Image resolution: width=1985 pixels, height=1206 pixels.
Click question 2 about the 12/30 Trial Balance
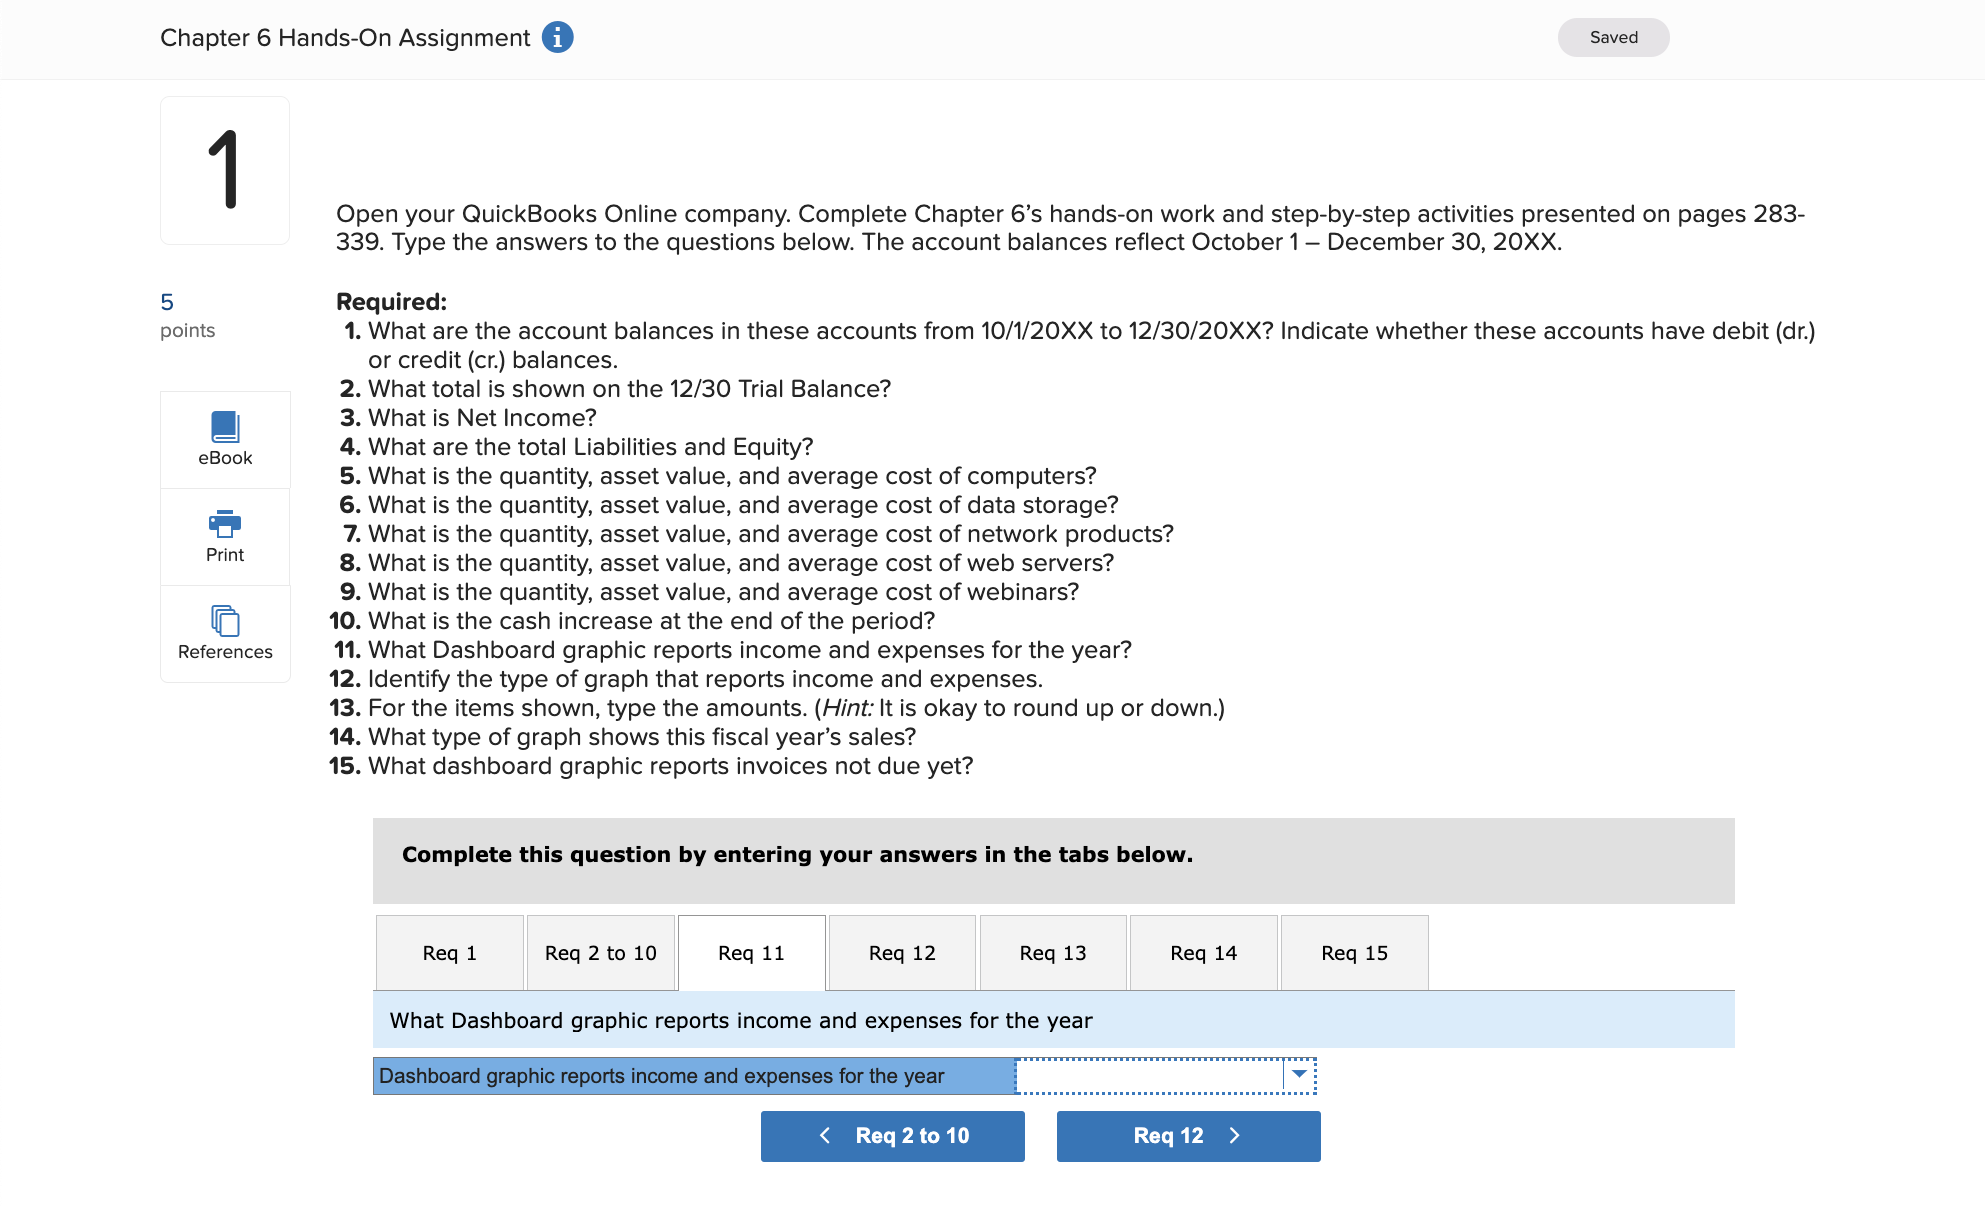tap(630, 389)
